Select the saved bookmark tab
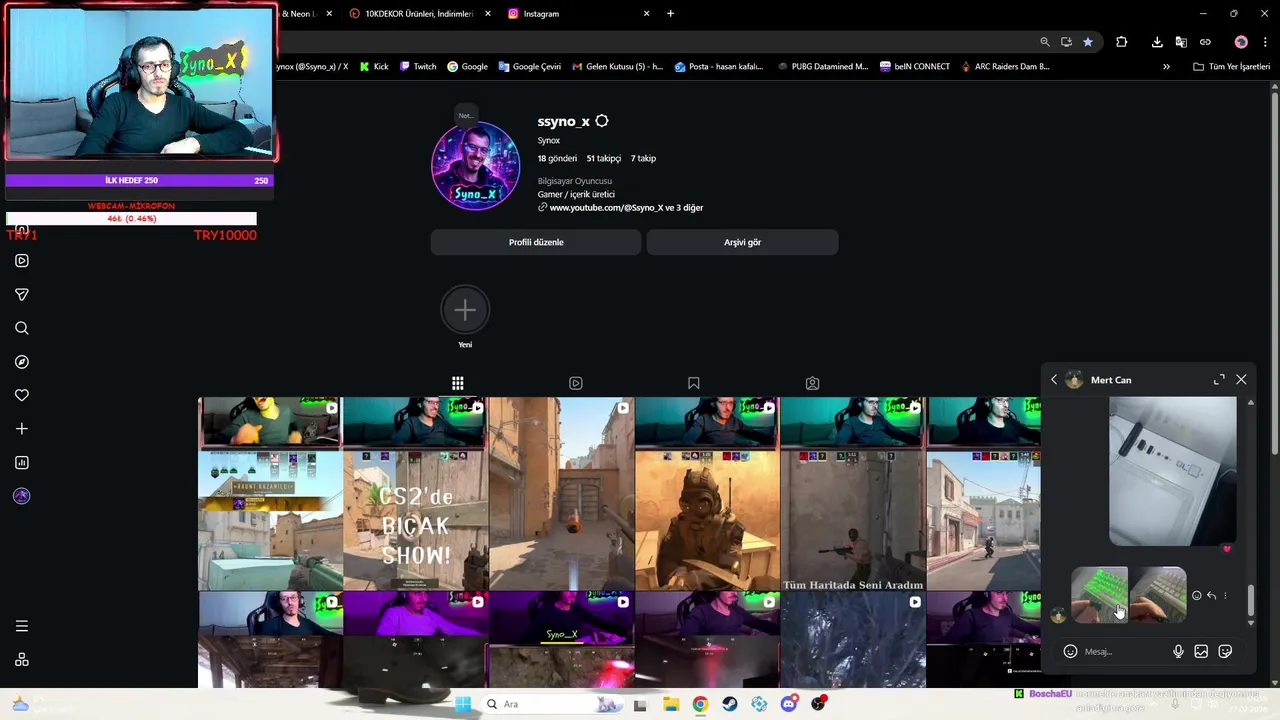 click(694, 383)
